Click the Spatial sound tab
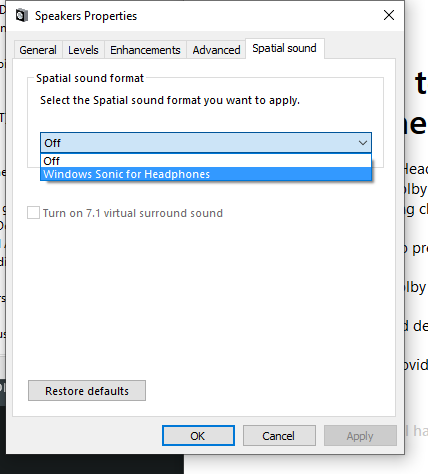 (284, 48)
